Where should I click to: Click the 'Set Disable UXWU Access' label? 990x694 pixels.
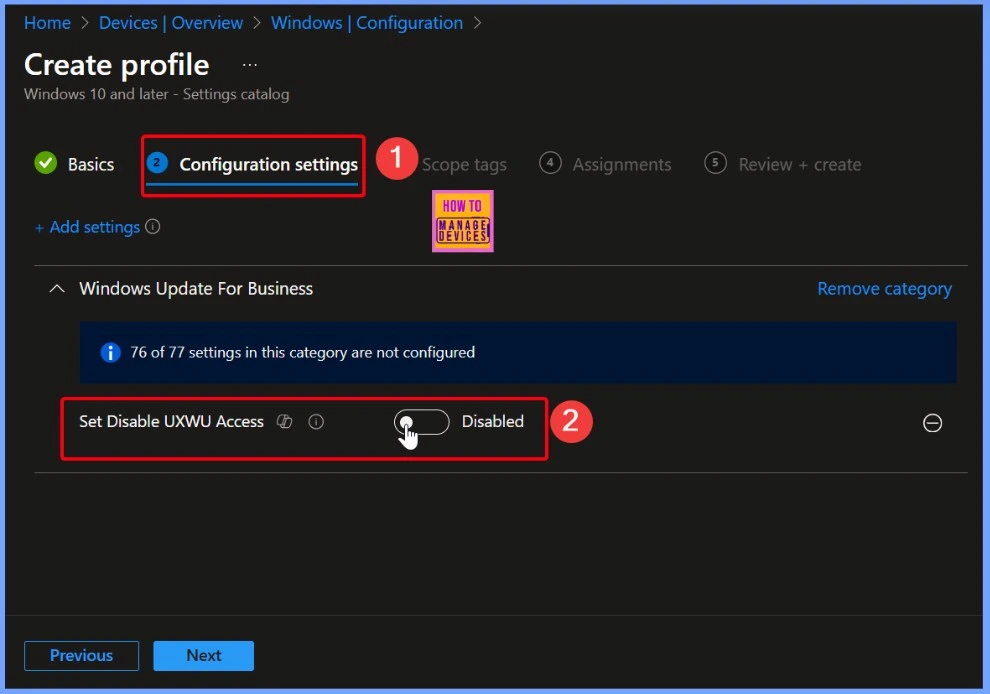(x=171, y=421)
